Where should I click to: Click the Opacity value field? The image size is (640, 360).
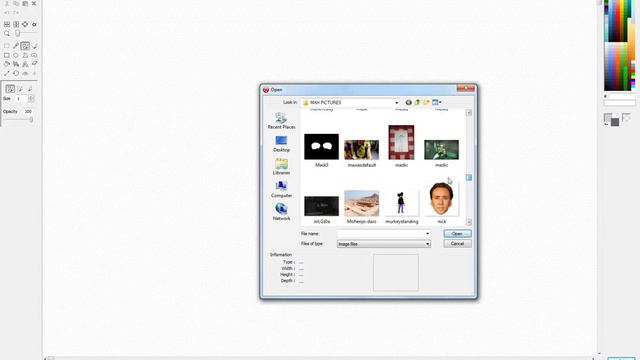[x=28, y=111]
